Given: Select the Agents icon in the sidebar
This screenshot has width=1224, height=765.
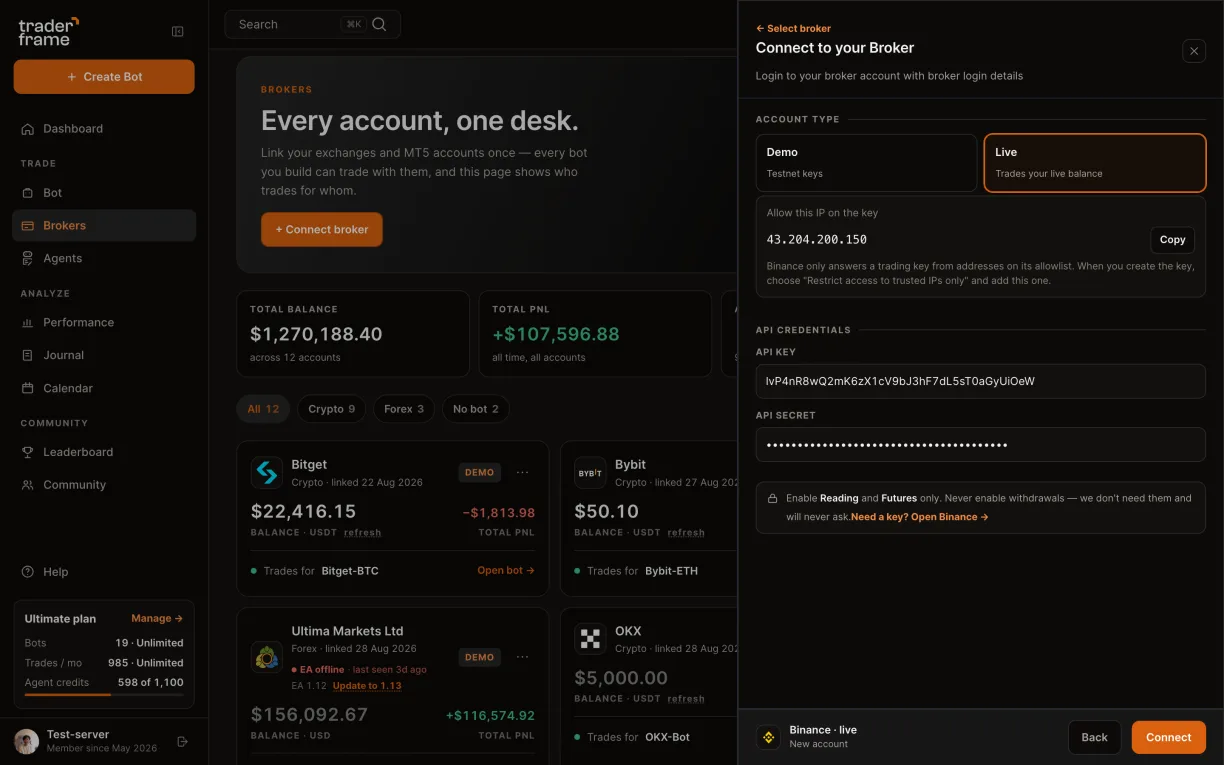Looking at the screenshot, I should click(28, 258).
